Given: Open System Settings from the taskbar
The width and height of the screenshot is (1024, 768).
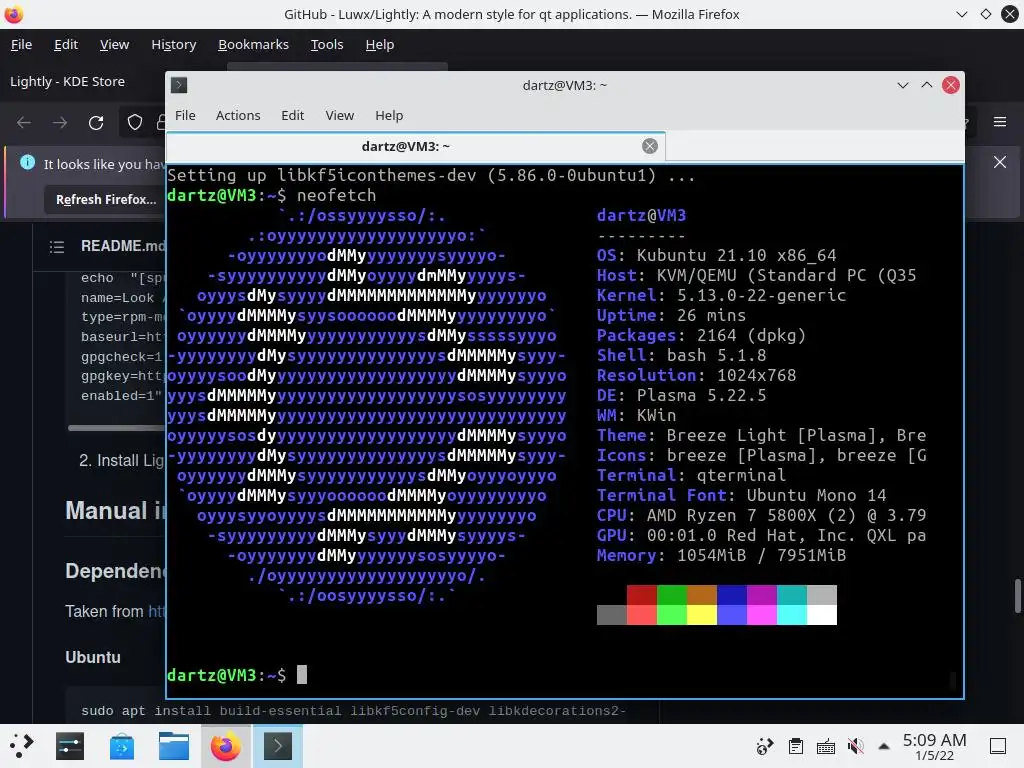Looking at the screenshot, I should [70, 746].
